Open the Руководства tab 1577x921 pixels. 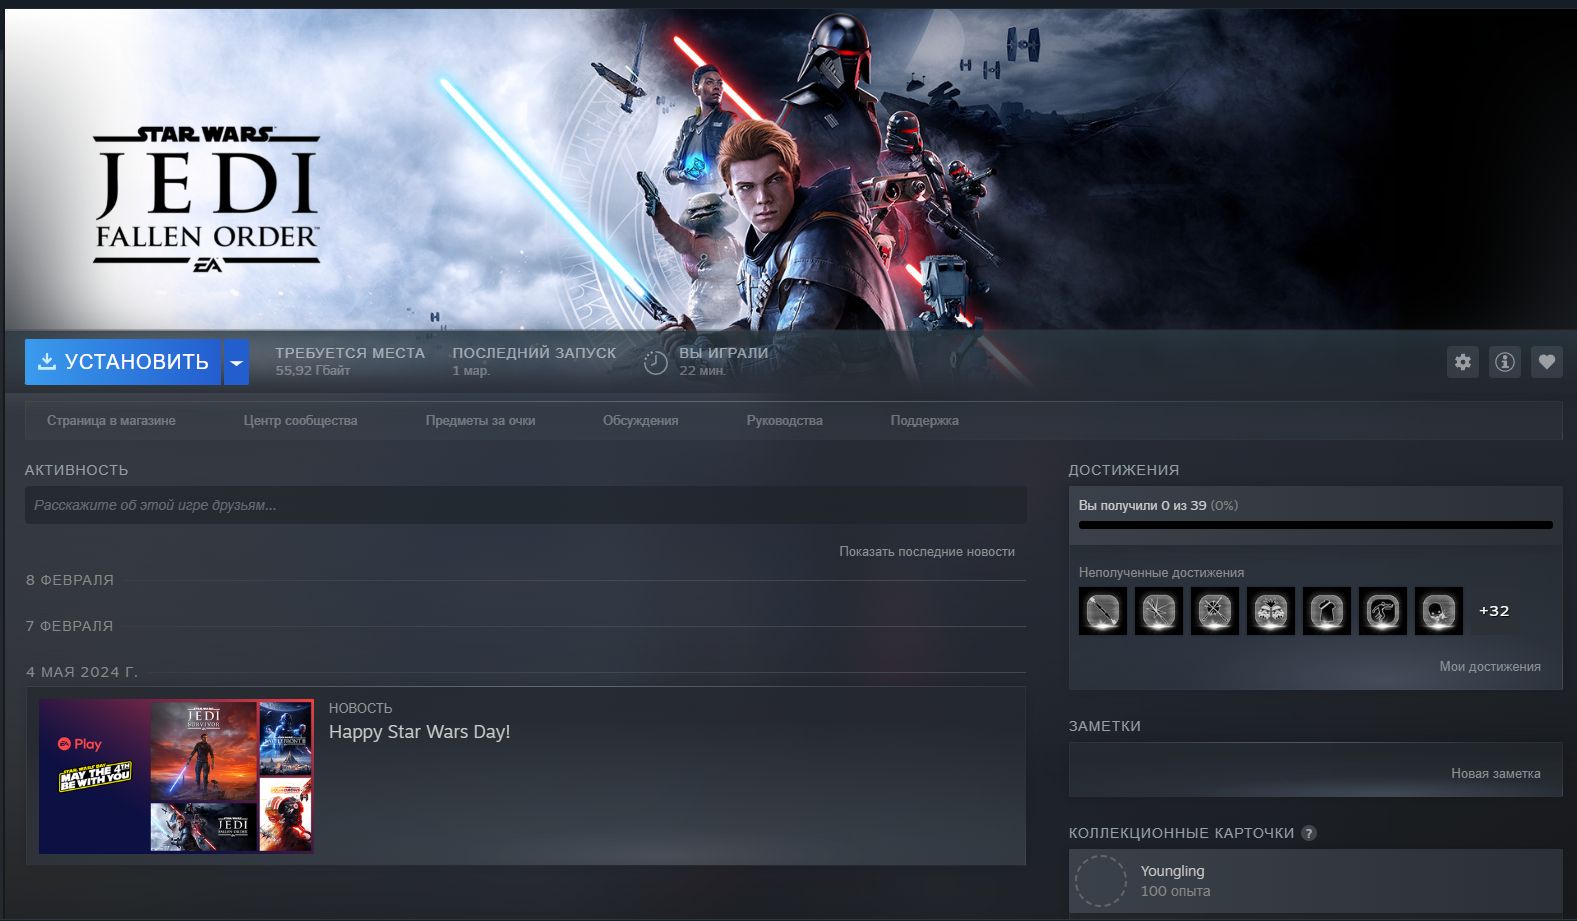[x=784, y=420]
